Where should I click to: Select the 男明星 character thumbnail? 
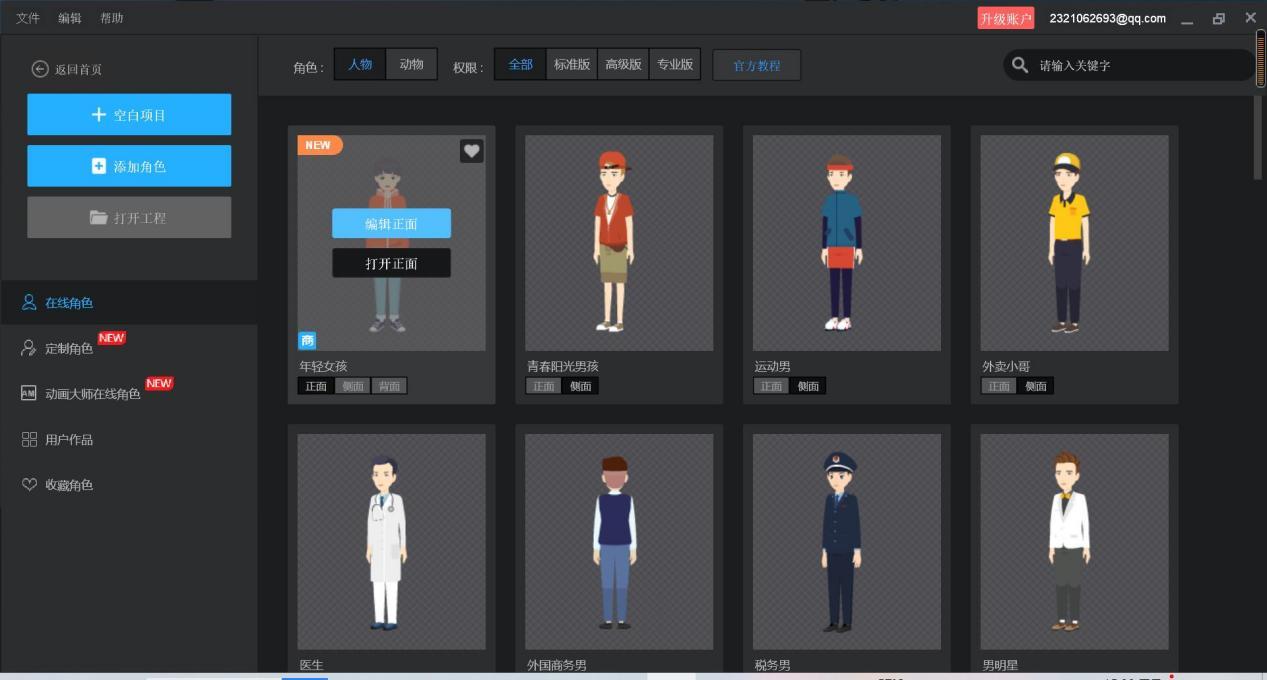pyautogui.click(x=1074, y=541)
